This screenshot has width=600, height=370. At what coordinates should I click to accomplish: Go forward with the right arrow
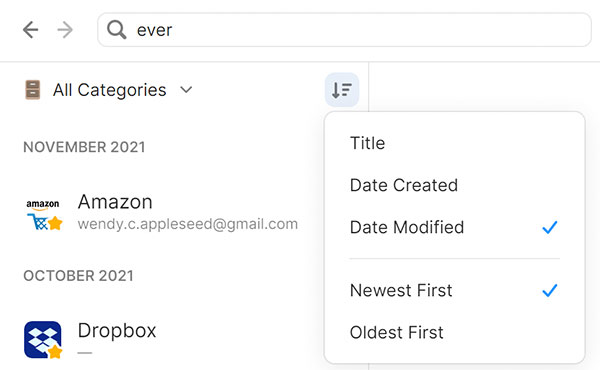pyautogui.click(x=65, y=30)
